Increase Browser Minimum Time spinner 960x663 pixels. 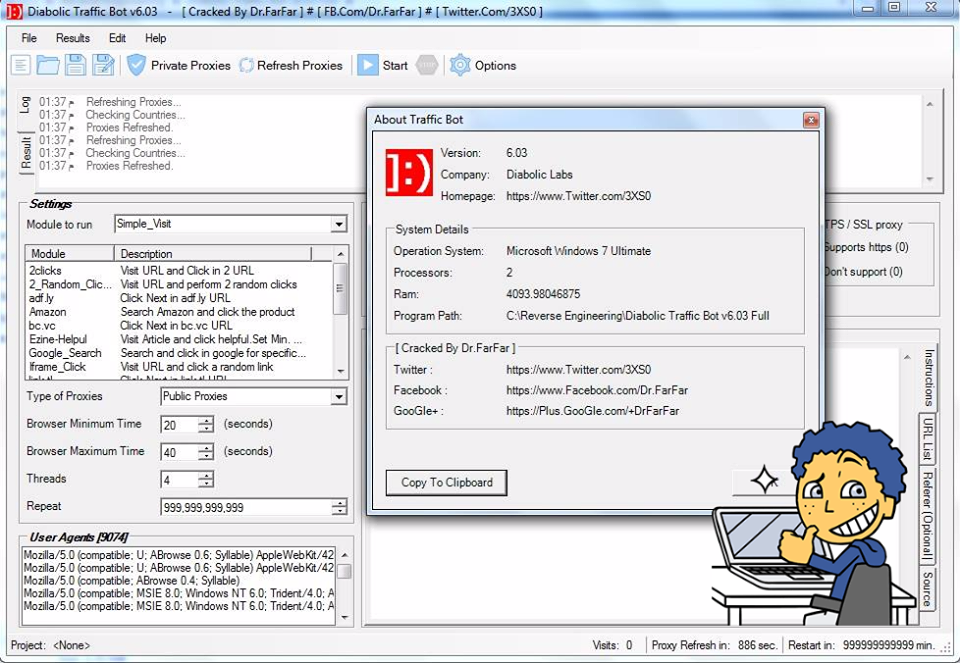[206, 420]
